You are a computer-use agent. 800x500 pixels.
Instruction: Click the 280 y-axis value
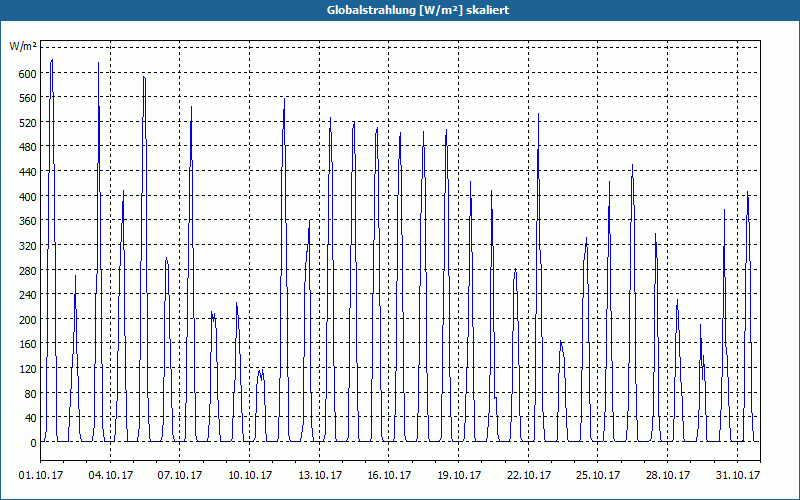coord(27,270)
